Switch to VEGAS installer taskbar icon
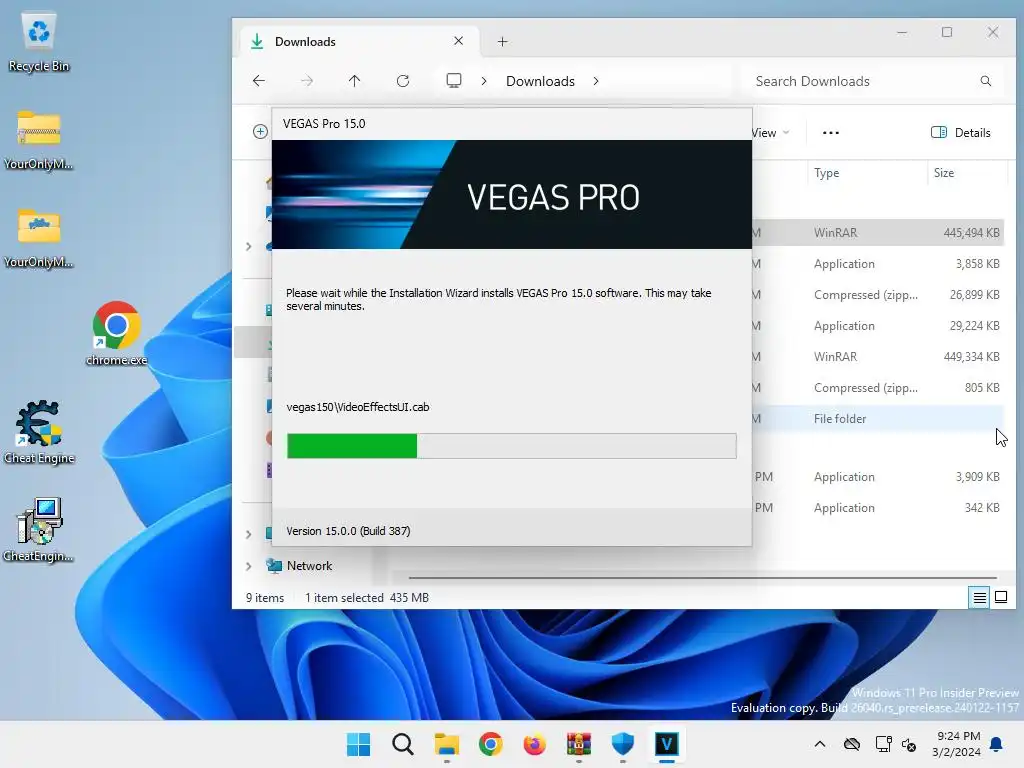This screenshot has height=768, width=1024. tap(667, 744)
